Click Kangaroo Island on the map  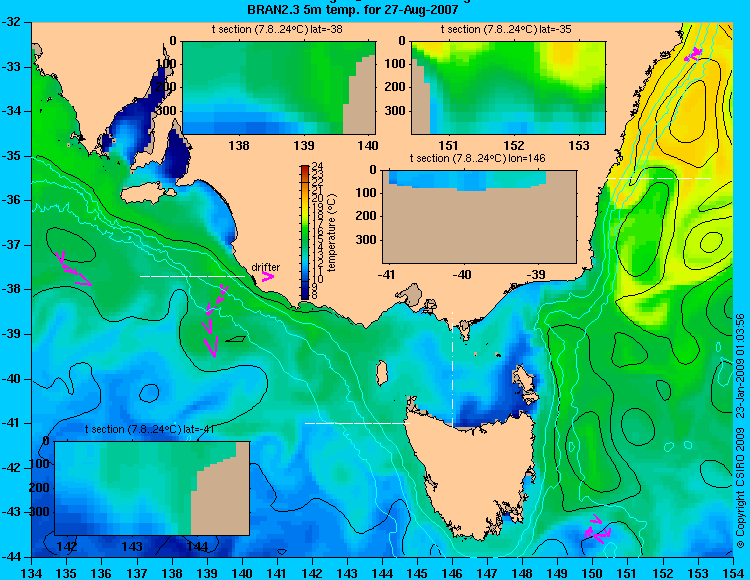coord(148,193)
